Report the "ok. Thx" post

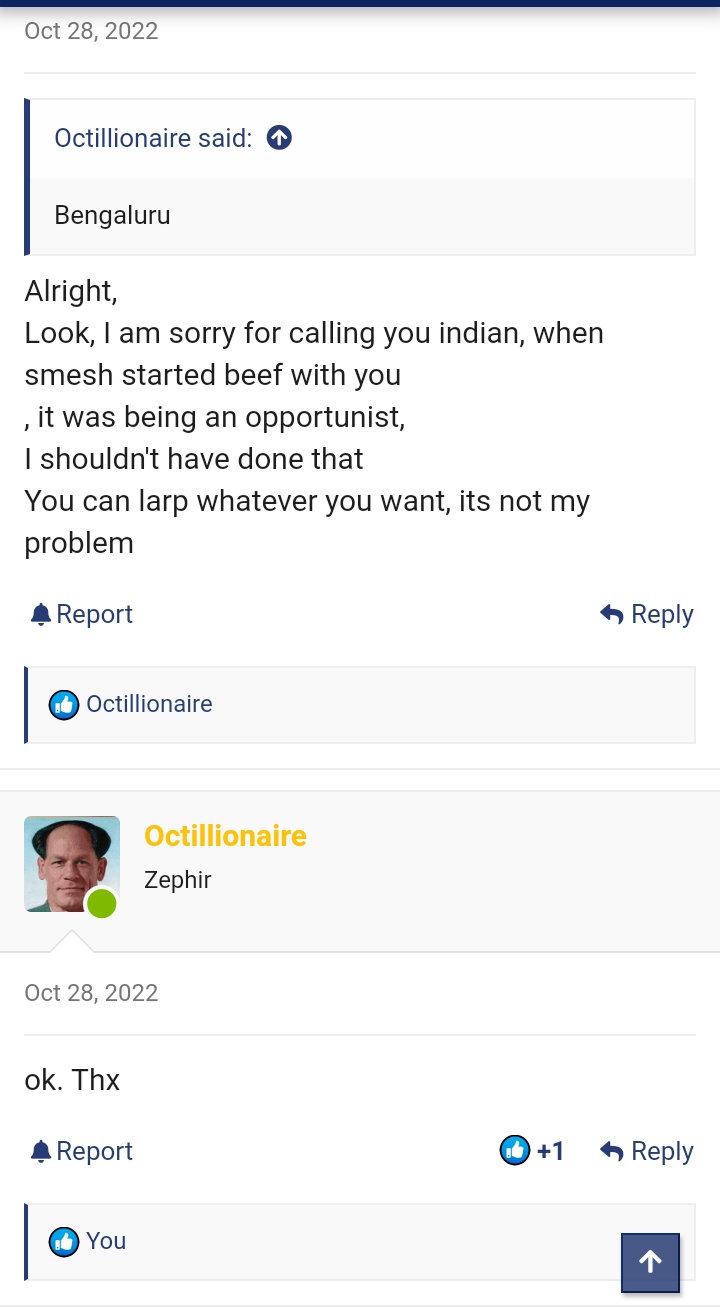[x=82, y=1151]
